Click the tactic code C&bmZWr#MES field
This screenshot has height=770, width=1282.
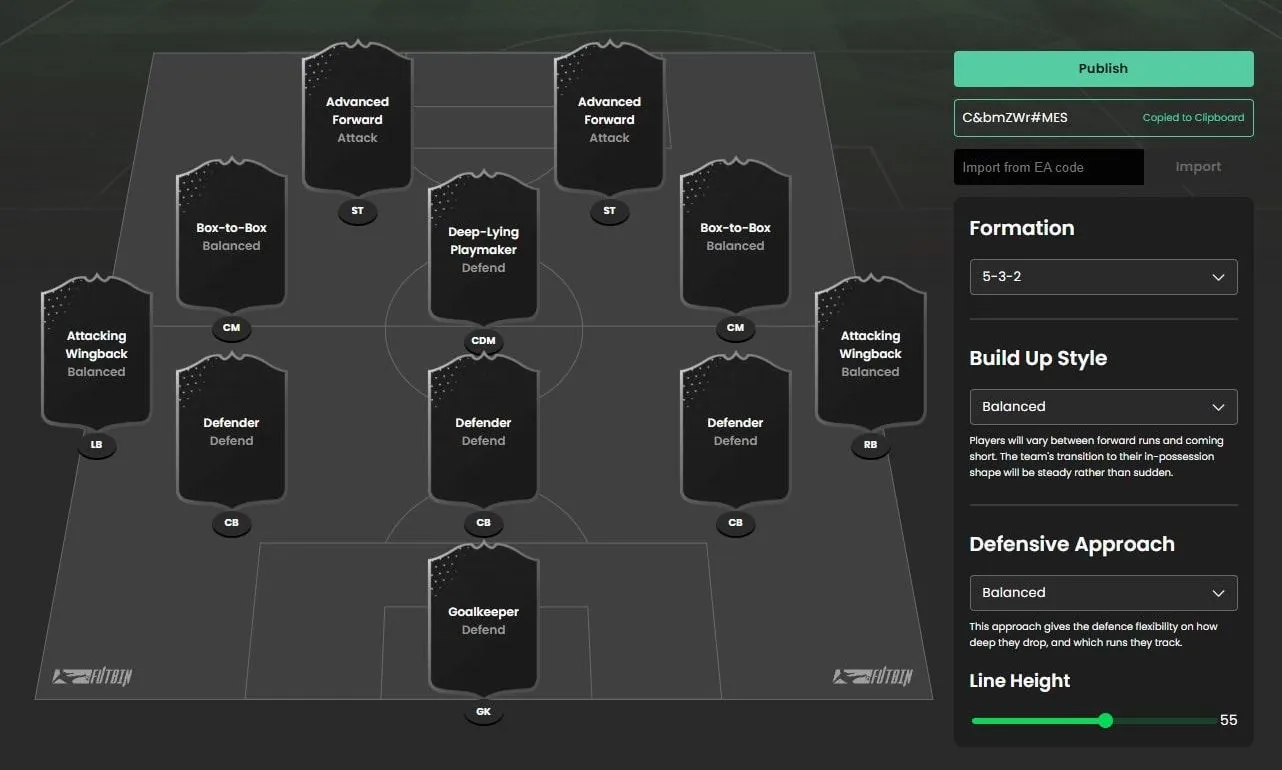(1045, 117)
